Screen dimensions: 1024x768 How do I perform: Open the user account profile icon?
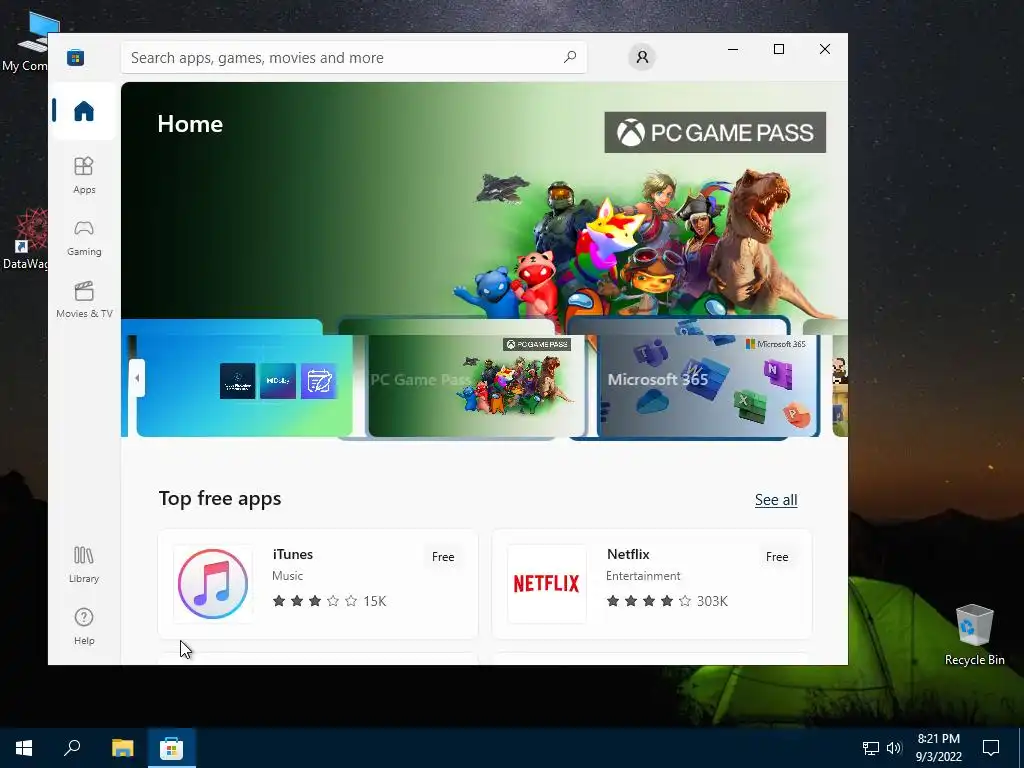[x=642, y=57]
